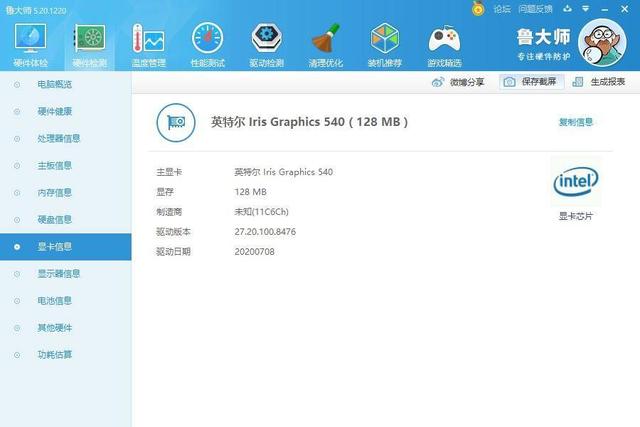This screenshot has height=427, width=640.
Task: Click the 生成报表 generate report button
Action: pyautogui.click(x=599, y=82)
